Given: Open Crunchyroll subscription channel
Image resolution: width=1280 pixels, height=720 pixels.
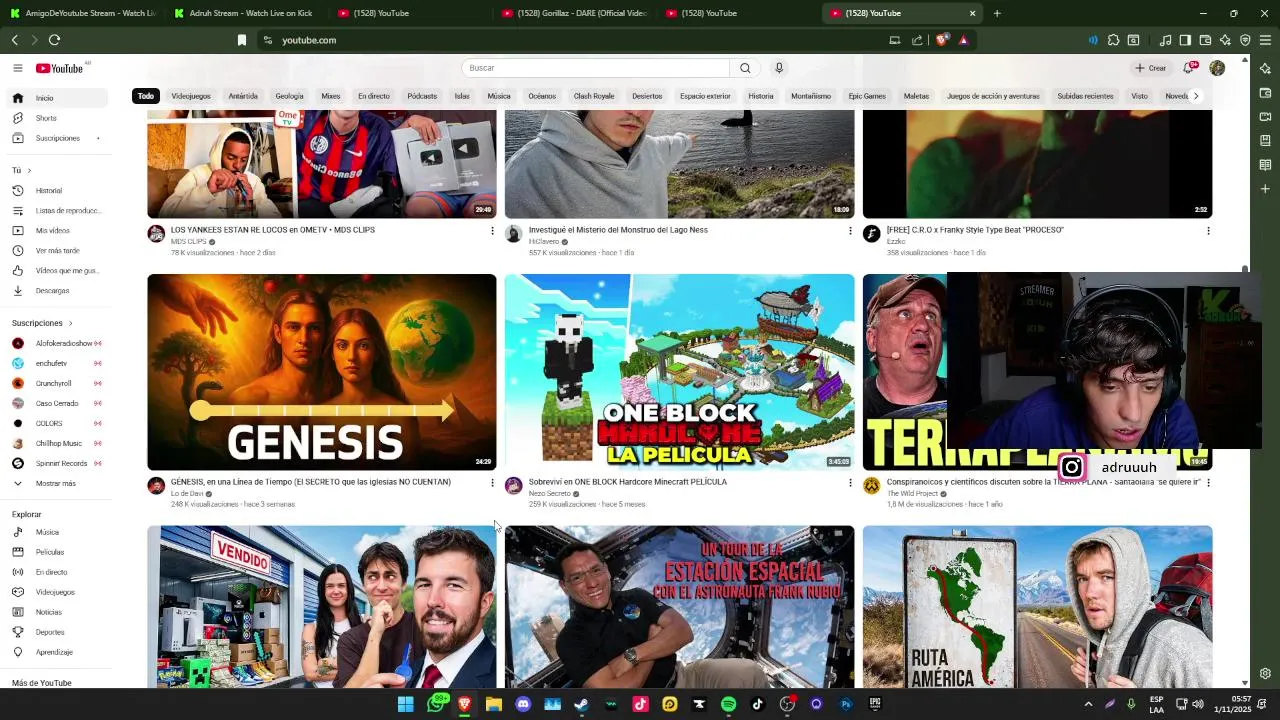Looking at the screenshot, I should coord(58,383).
